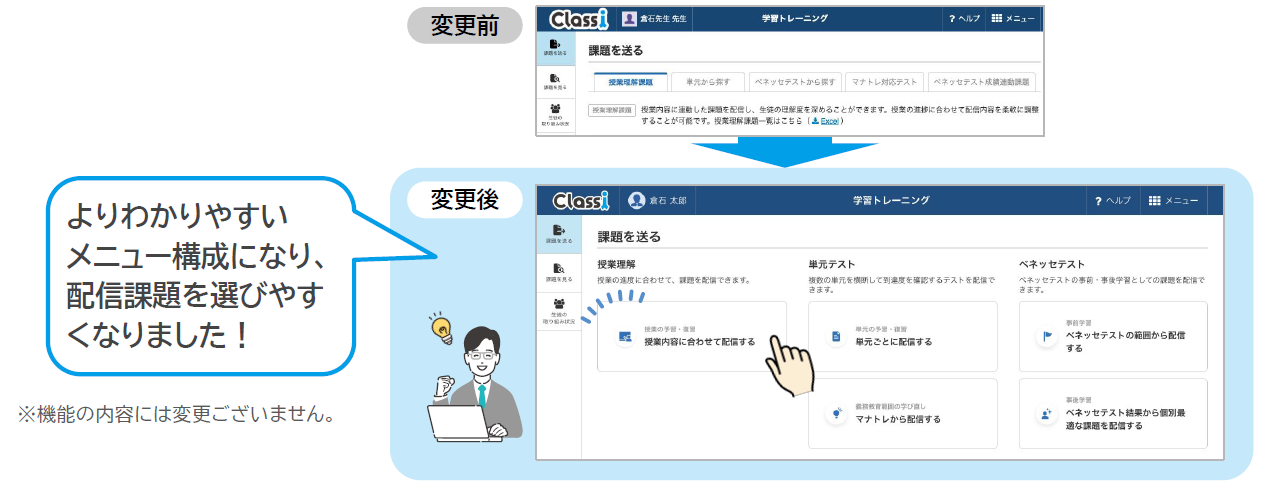1288x490 pixels.
Task: Click the Classi logo in the 変更後 screen
Action: (580, 201)
